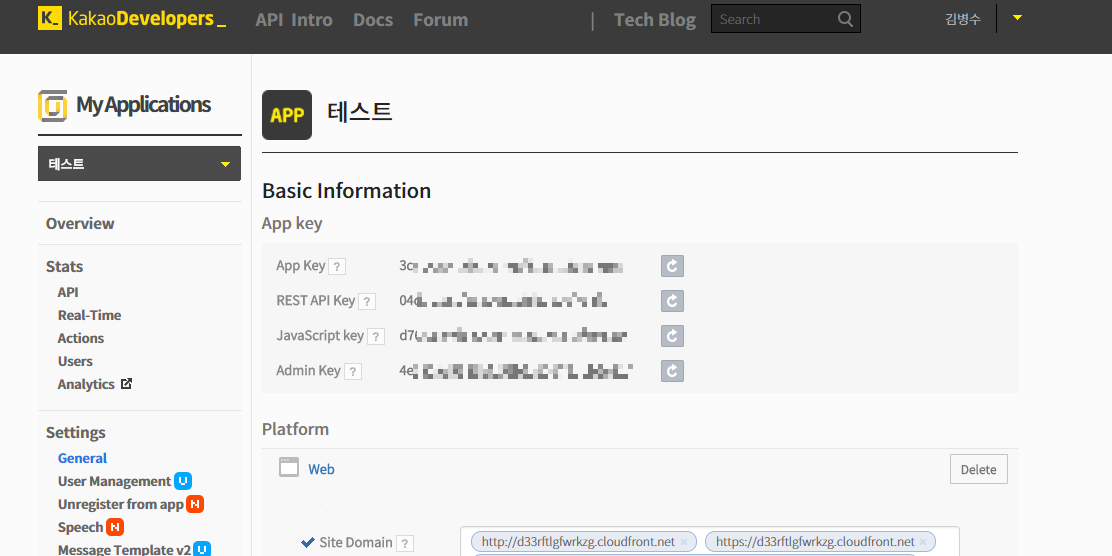Click the user name 김병수 in the header

tap(963, 19)
